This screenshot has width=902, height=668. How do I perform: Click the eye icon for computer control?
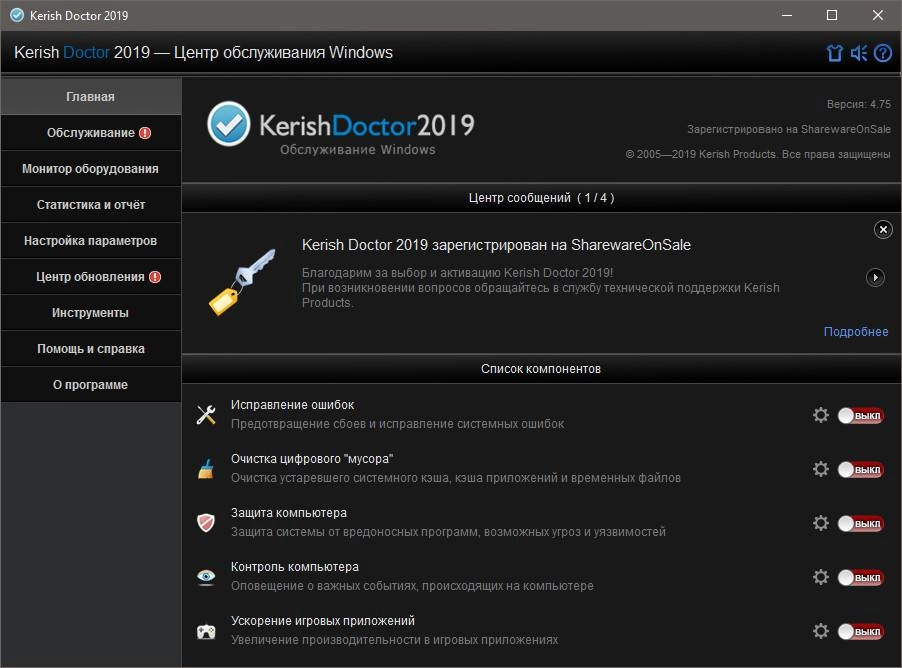206,577
